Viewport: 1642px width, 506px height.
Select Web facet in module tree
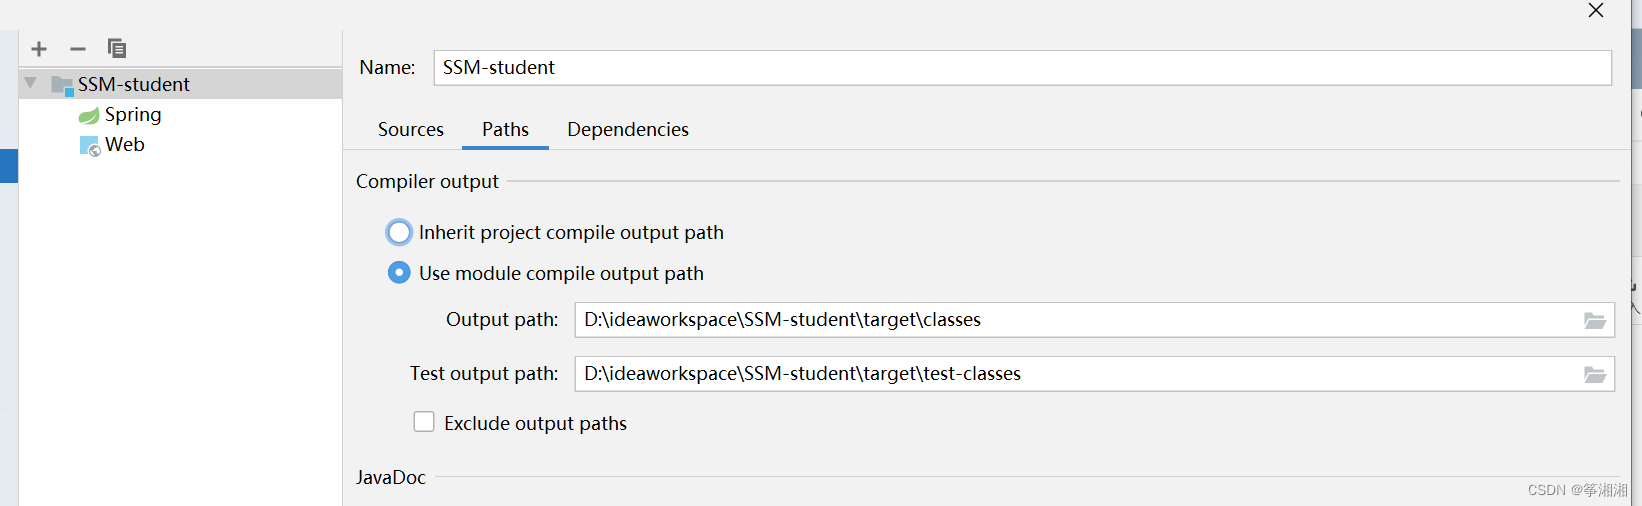pyautogui.click(x=125, y=145)
